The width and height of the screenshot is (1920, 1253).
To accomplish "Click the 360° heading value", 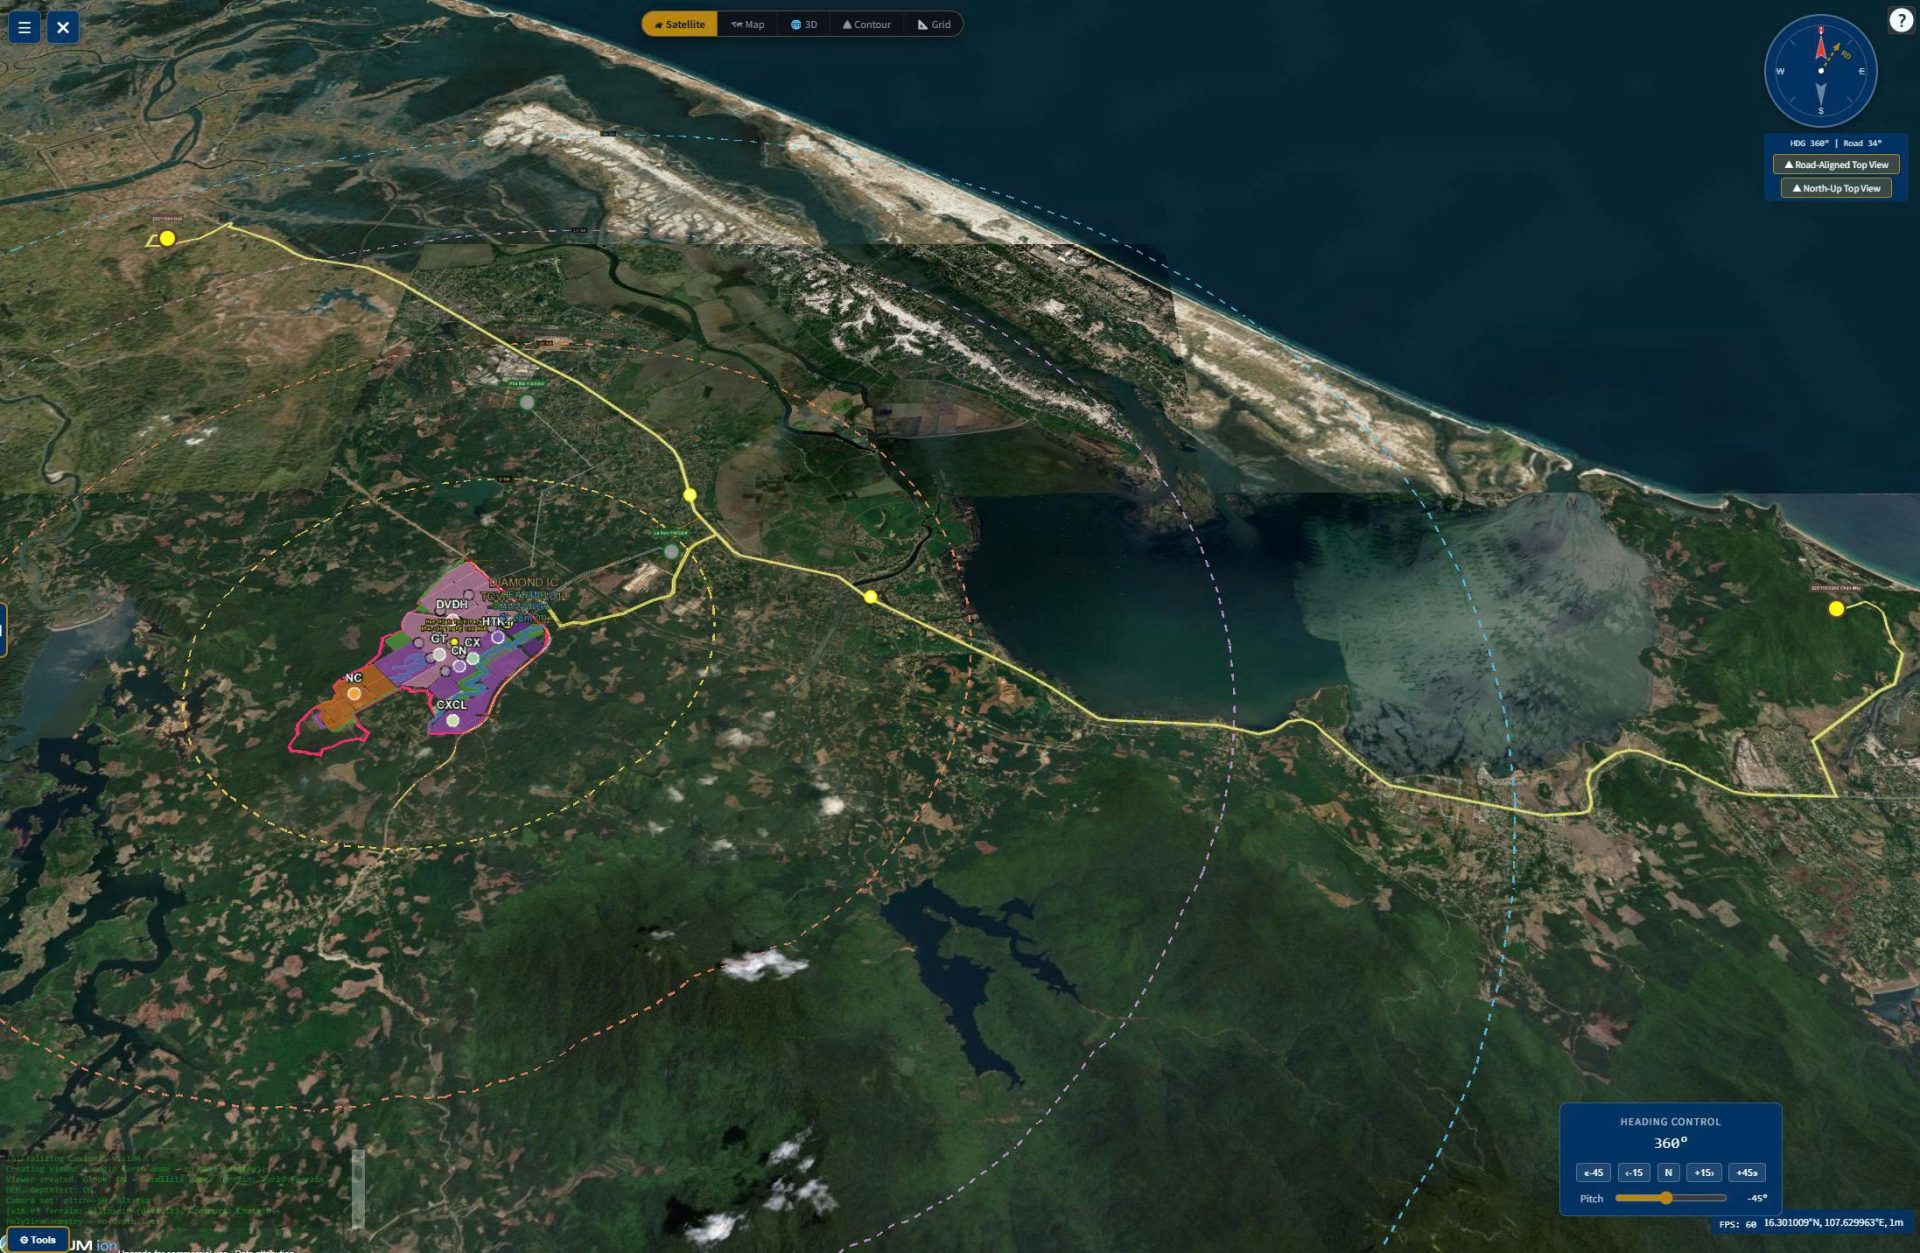I will 1670,1142.
